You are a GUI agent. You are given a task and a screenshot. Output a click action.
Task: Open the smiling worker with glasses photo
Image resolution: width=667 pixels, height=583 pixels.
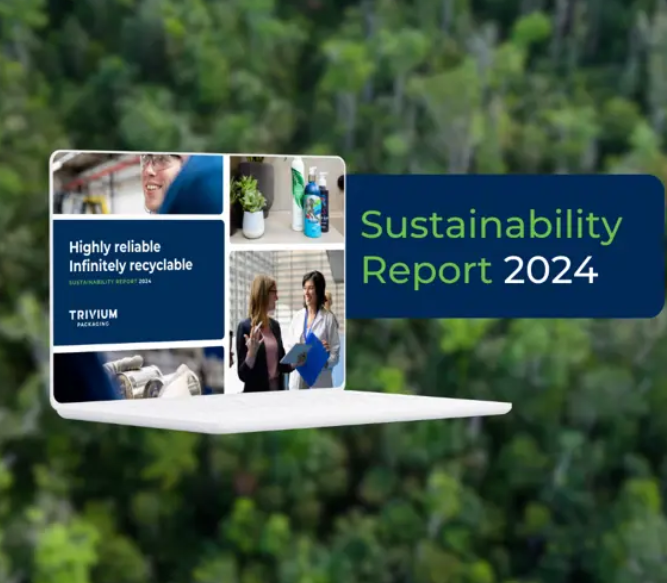tap(138, 185)
